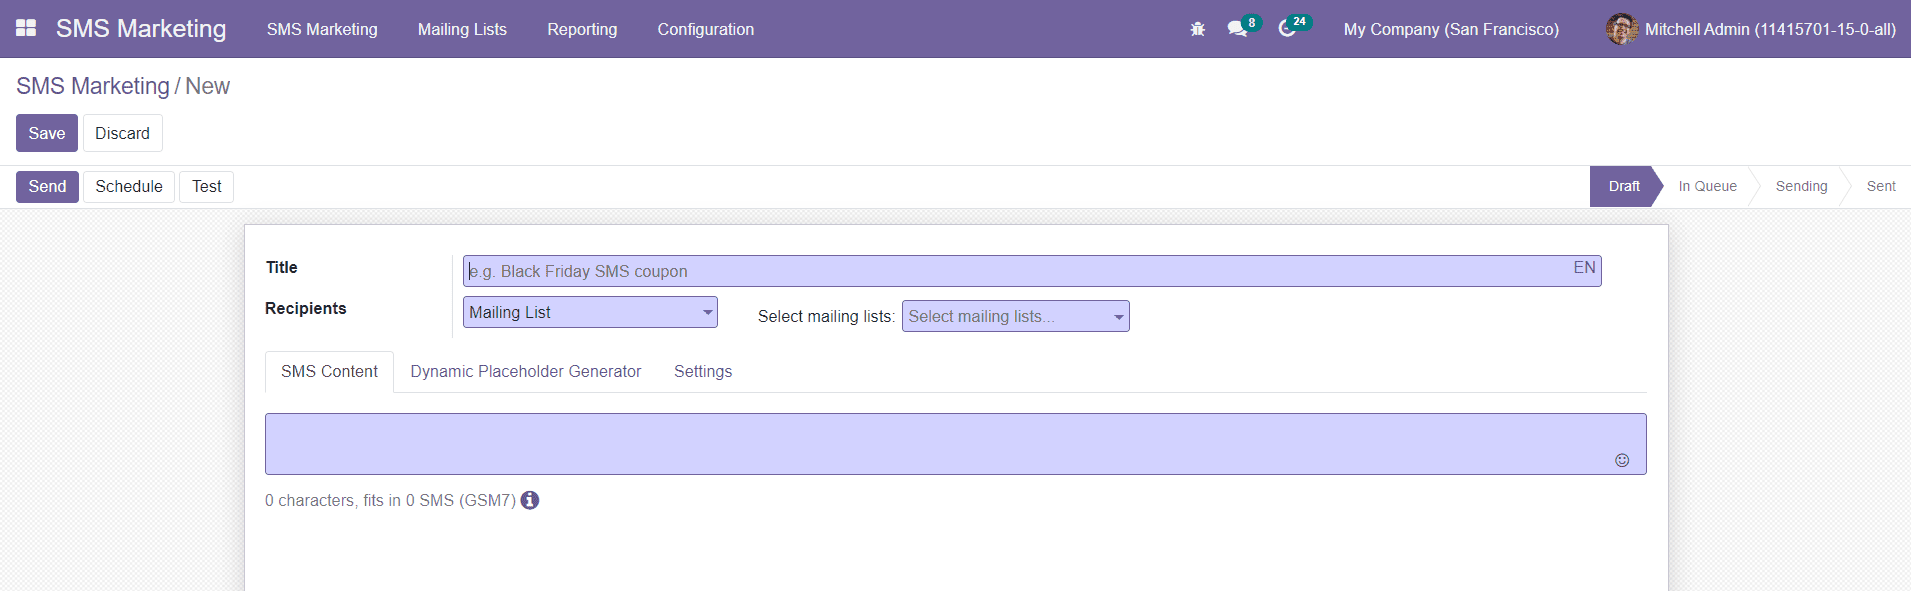Open the My Company (San Francisco) switcher
This screenshot has height=591, width=1911.
(x=1451, y=29)
